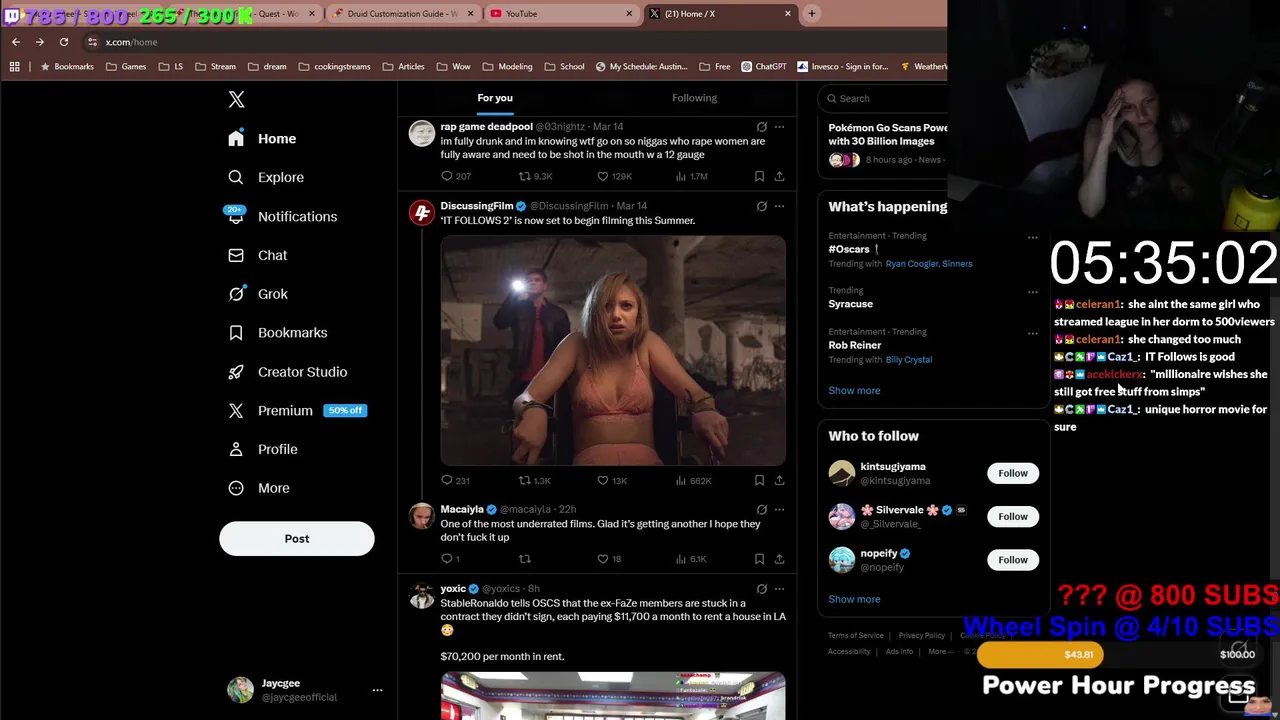
Task: Open the More menu in sidebar
Action: (x=258, y=488)
